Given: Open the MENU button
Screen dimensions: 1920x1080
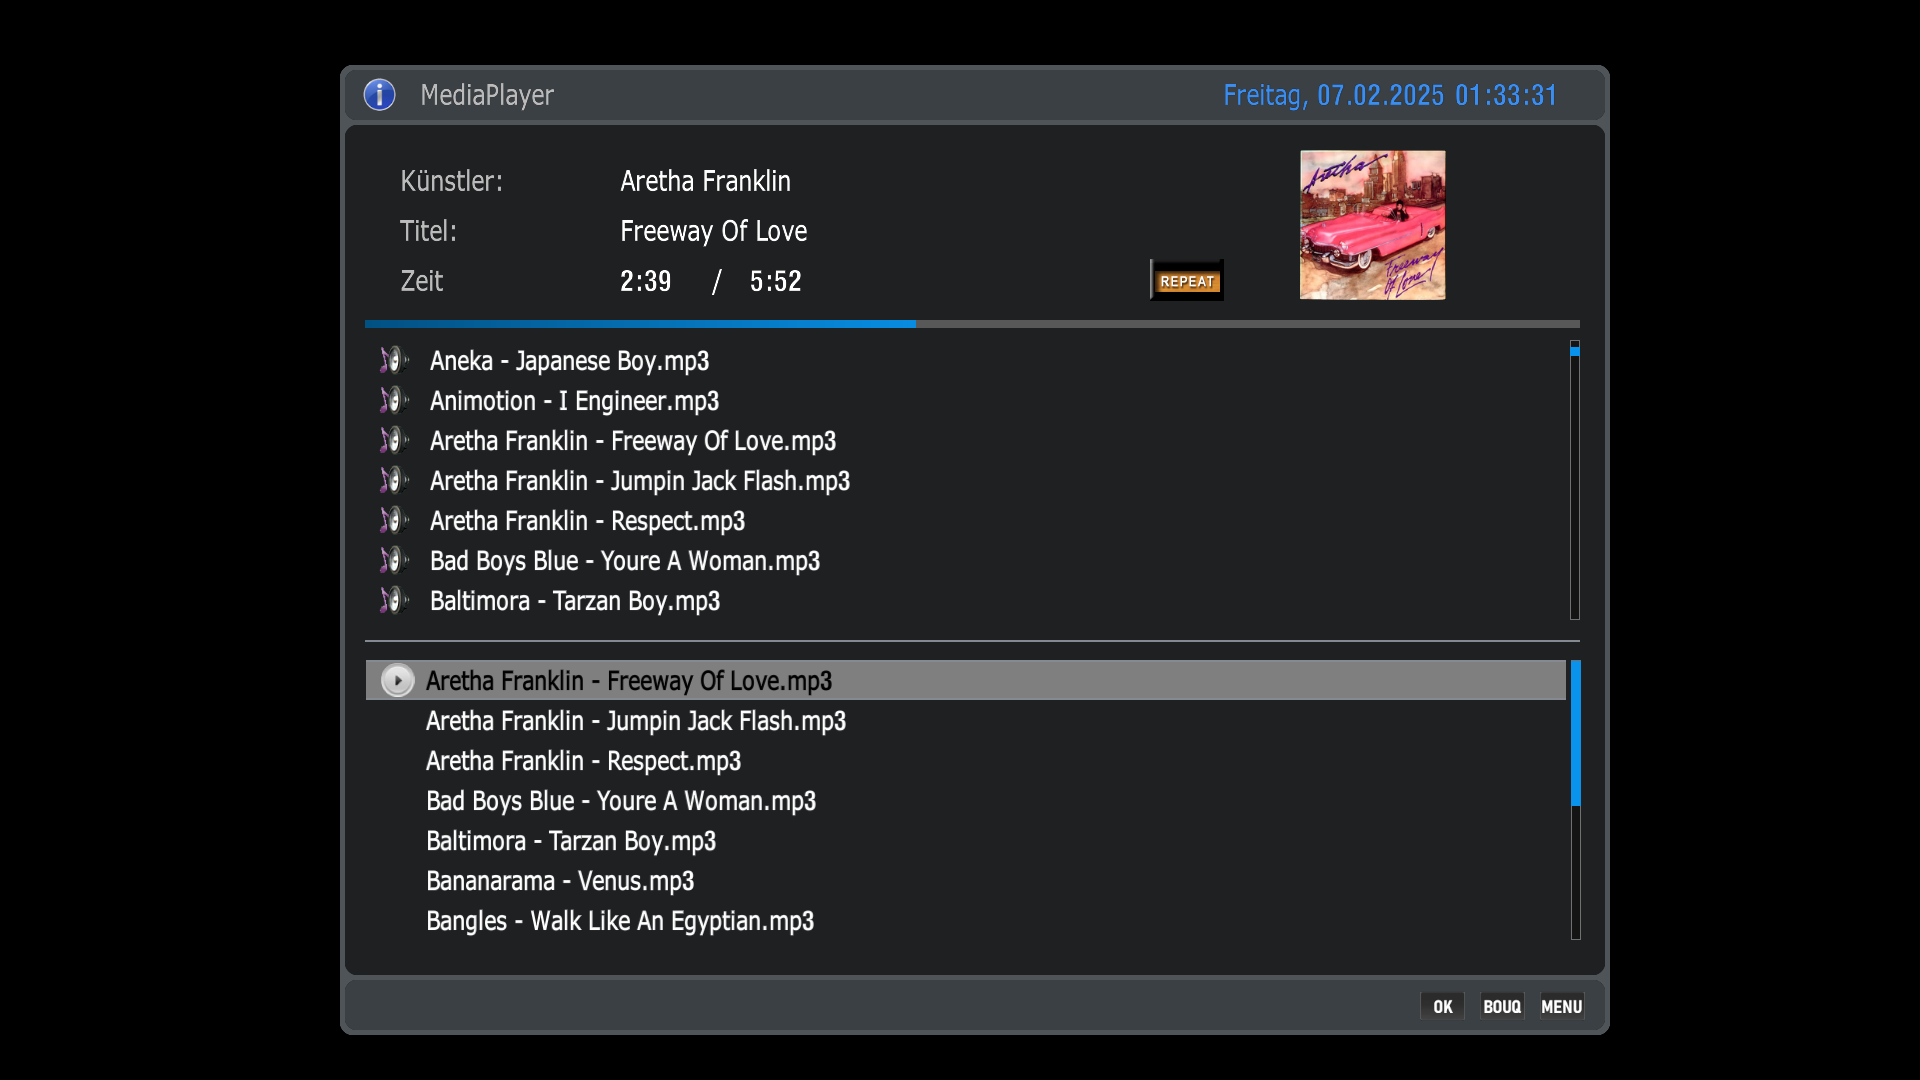Looking at the screenshot, I should [1561, 1006].
